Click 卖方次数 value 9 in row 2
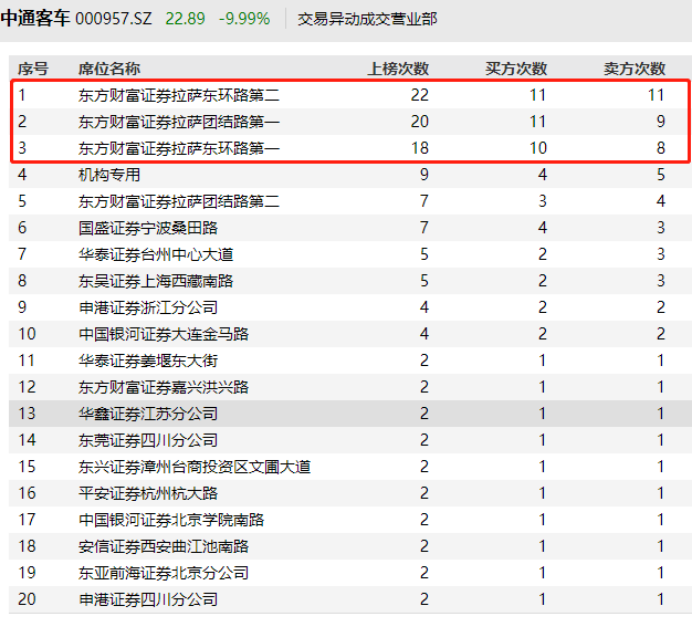 coord(661,122)
